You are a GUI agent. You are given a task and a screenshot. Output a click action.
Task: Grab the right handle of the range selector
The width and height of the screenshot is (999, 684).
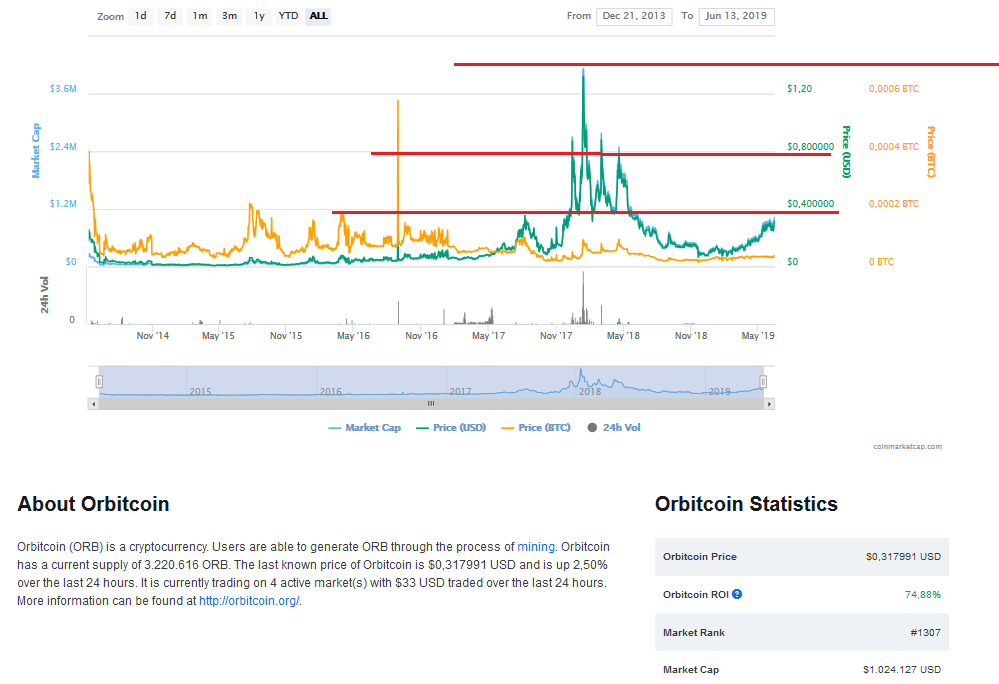point(763,381)
